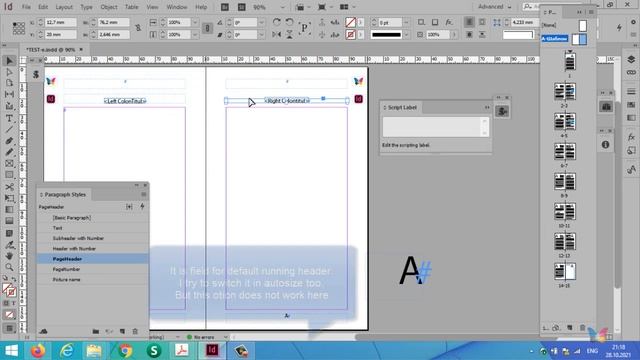The image size is (640, 360).
Task: Switch to TEST-e.indd document tab
Action: [51, 49]
